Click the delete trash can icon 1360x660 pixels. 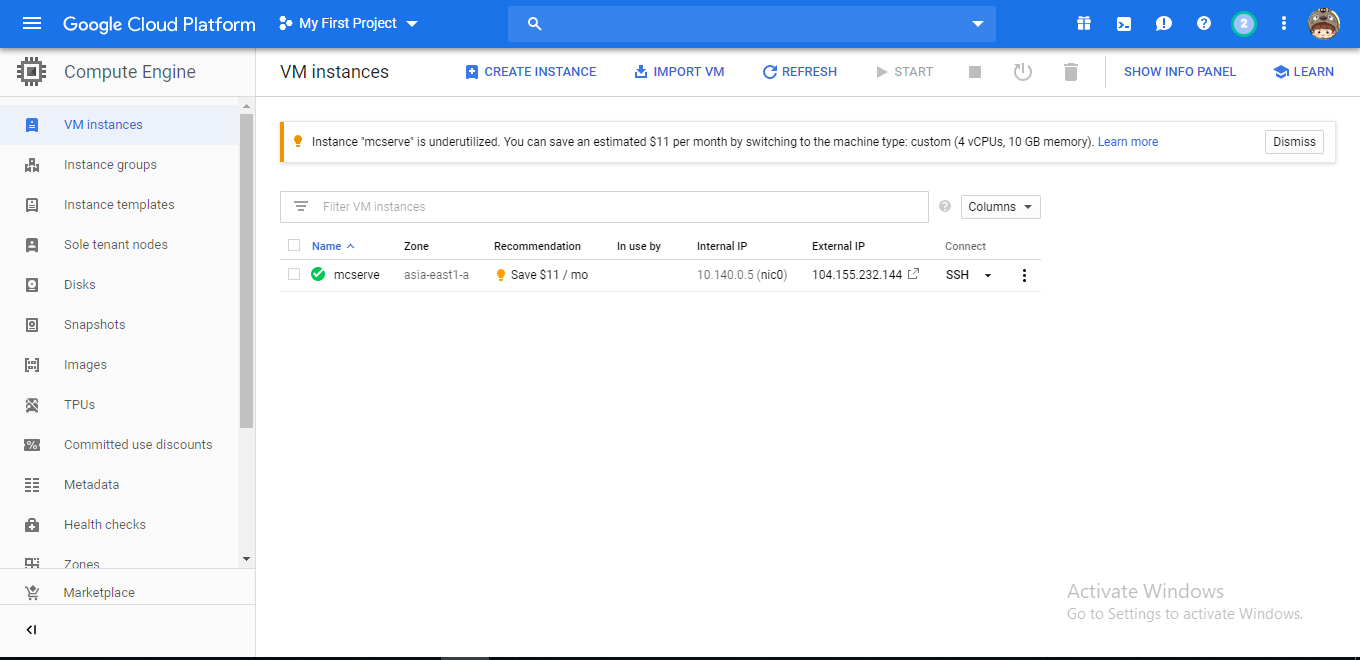[1071, 72]
